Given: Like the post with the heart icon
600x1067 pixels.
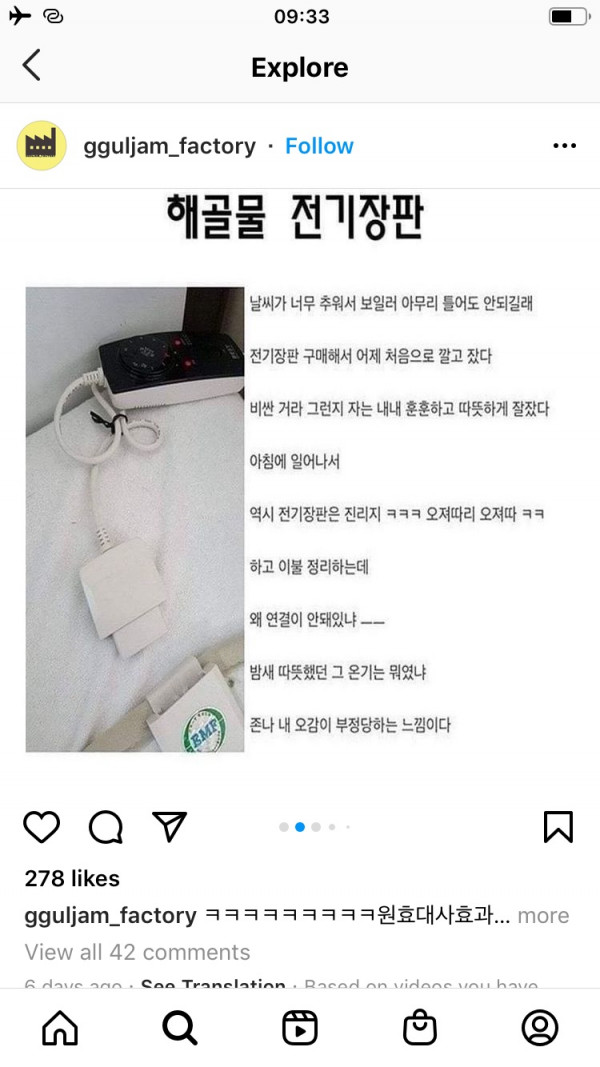Looking at the screenshot, I should (x=41, y=827).
